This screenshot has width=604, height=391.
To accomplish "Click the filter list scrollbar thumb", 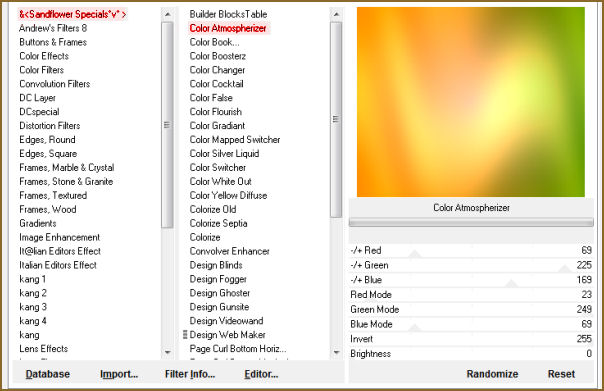I will pos(336,119).
